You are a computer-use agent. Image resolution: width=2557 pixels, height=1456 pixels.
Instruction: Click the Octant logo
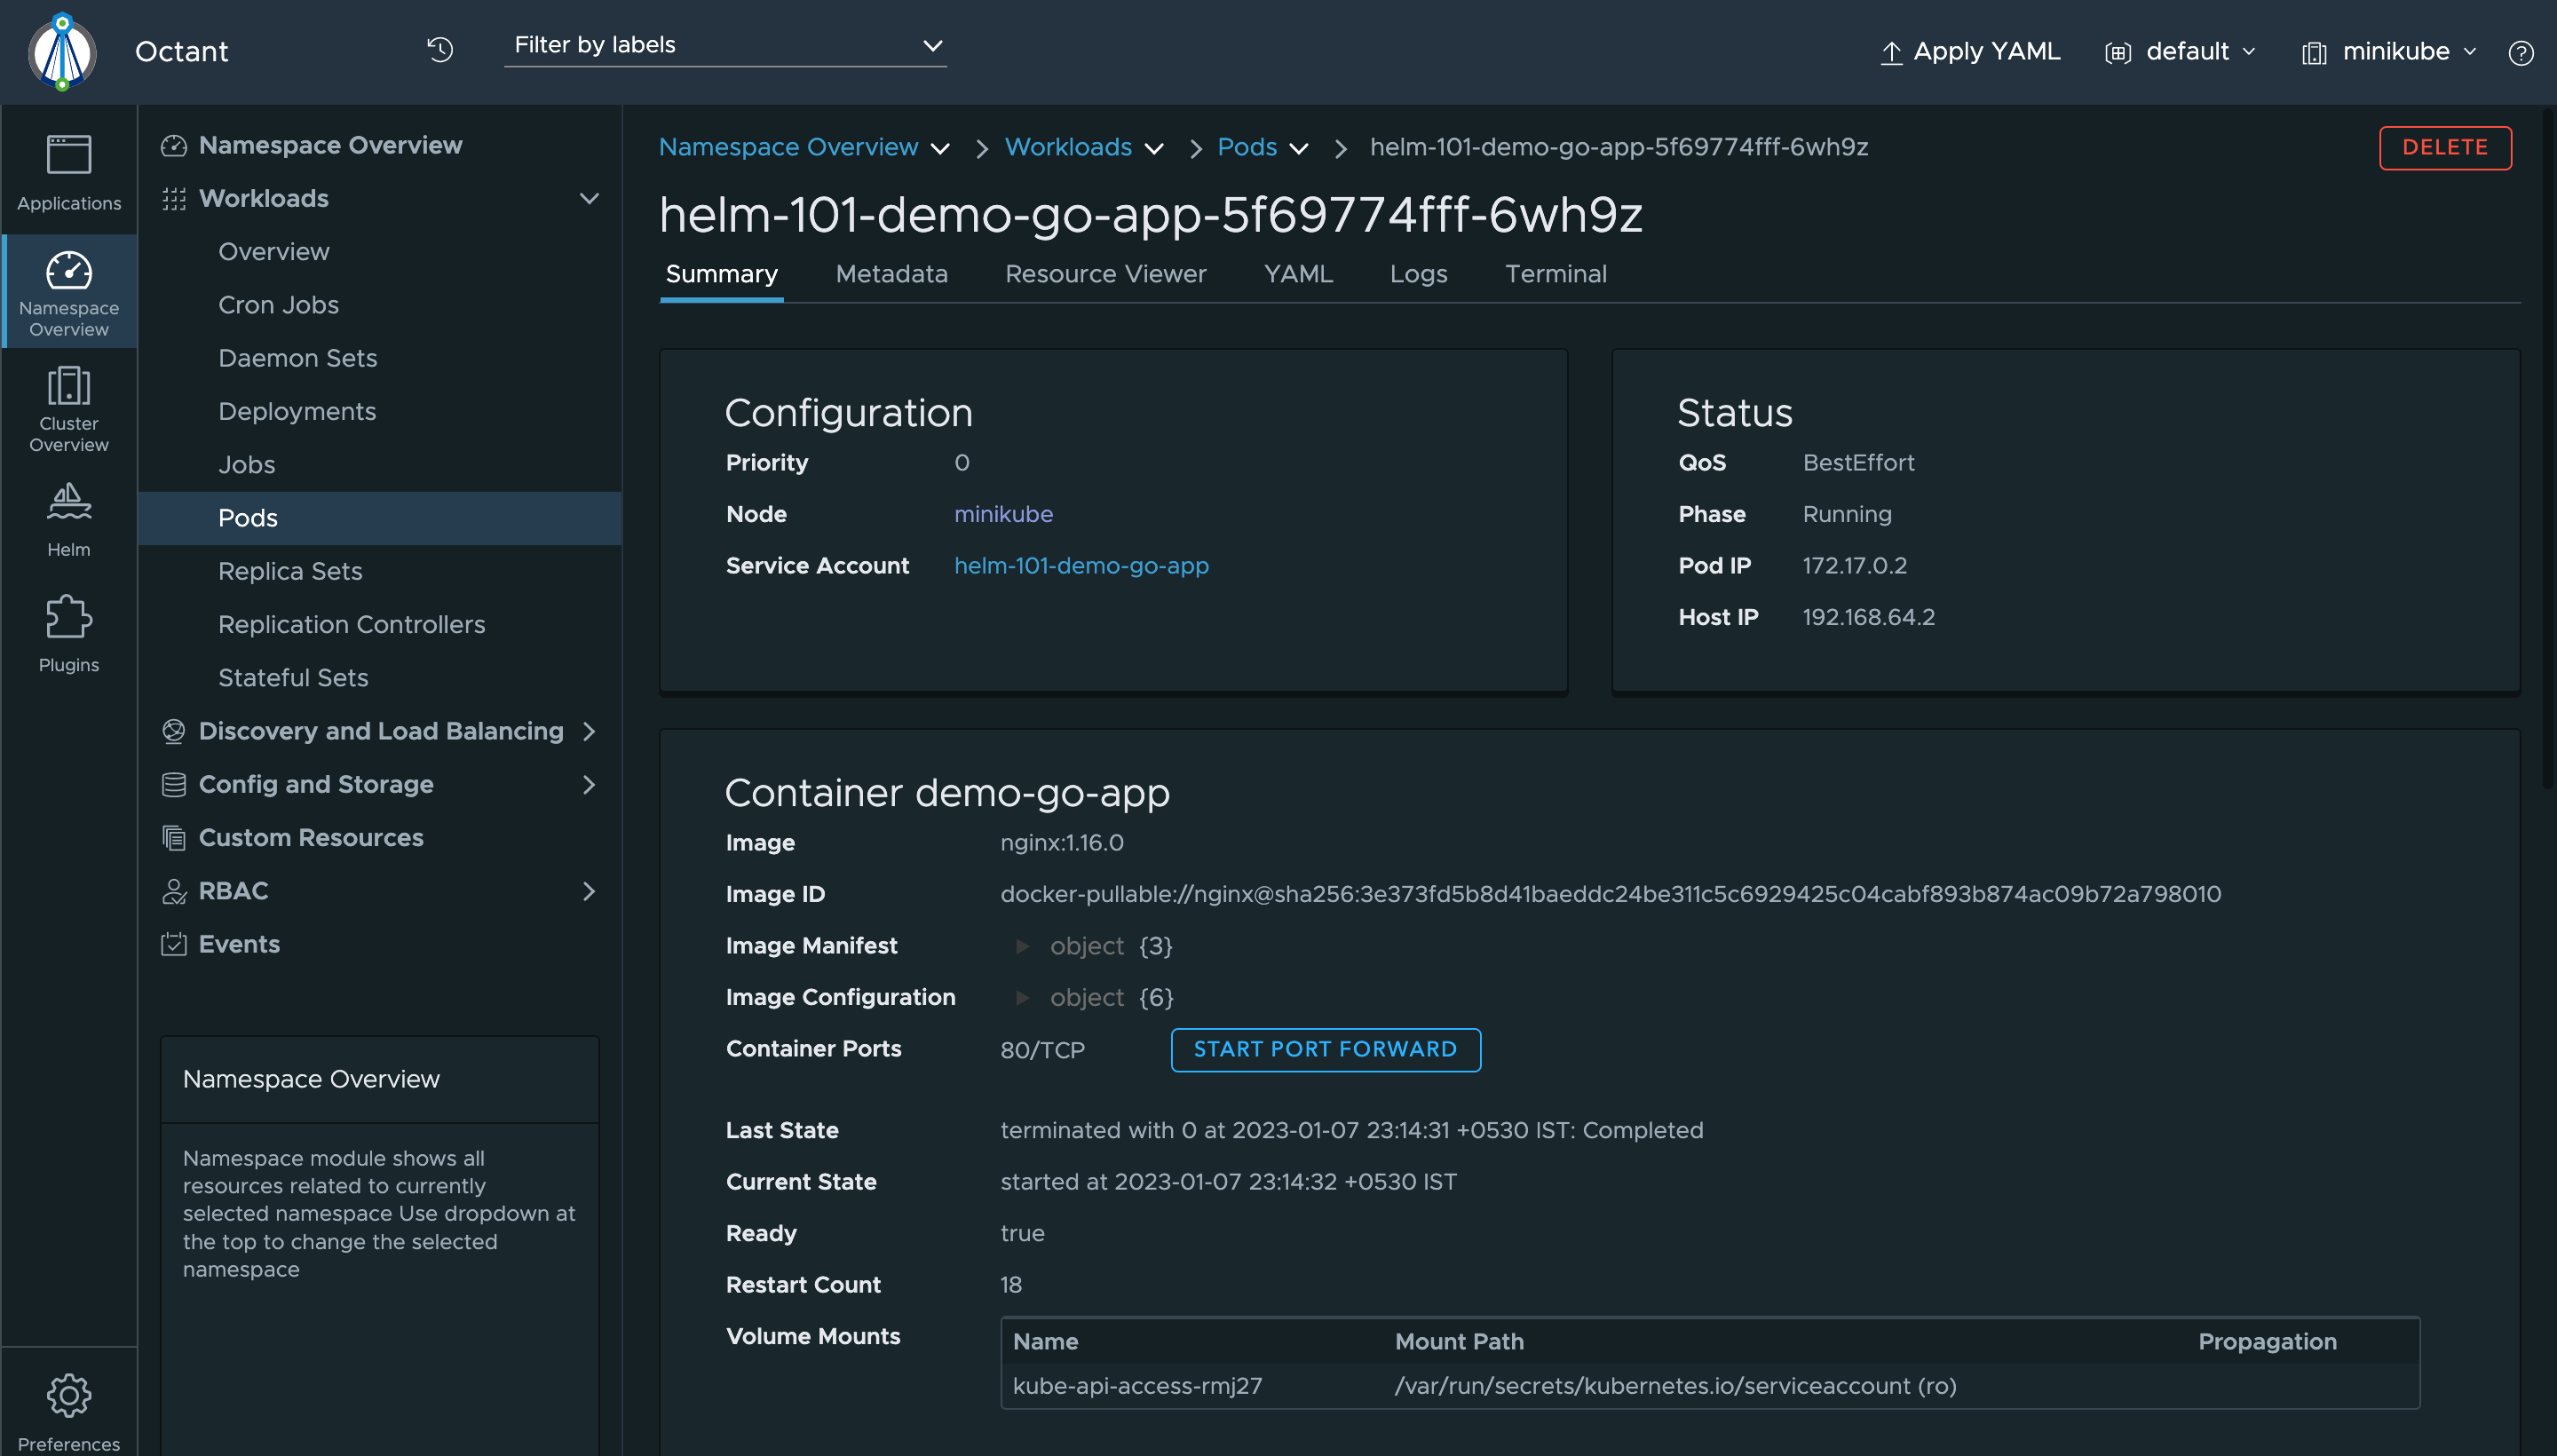(62, 51)
